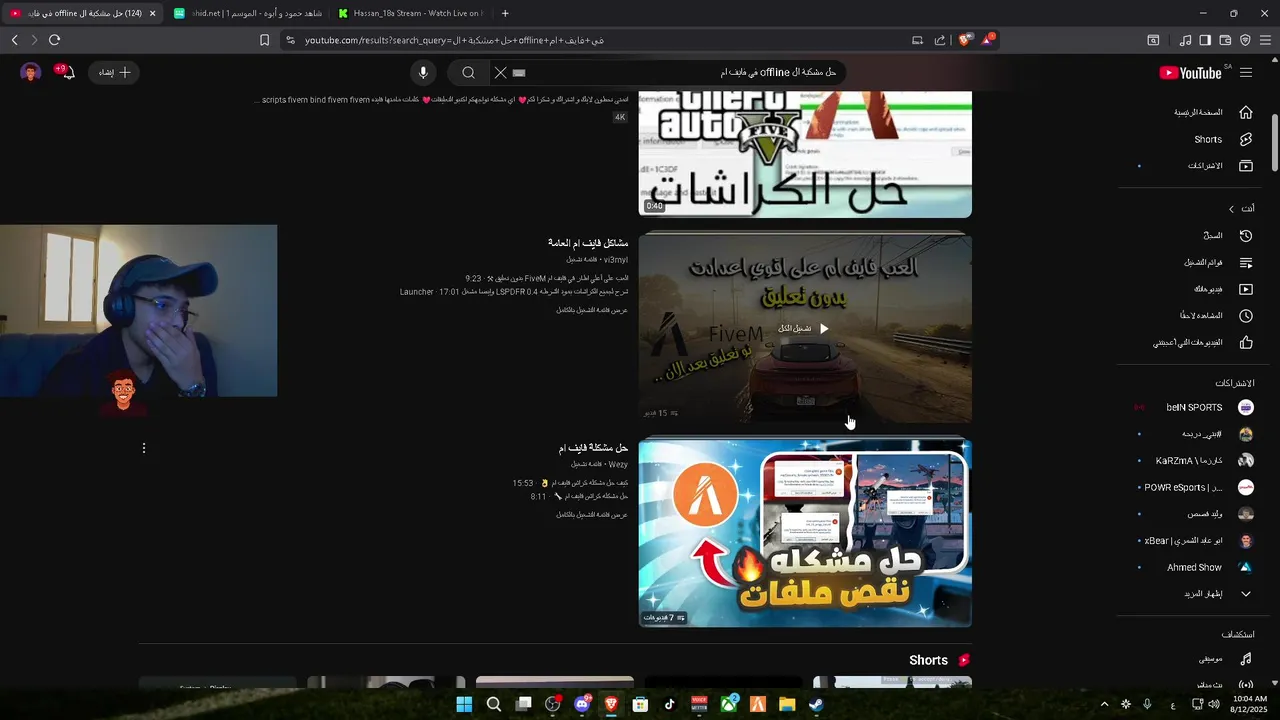
Task: Open account avatar menu
Action: point(31,73)
